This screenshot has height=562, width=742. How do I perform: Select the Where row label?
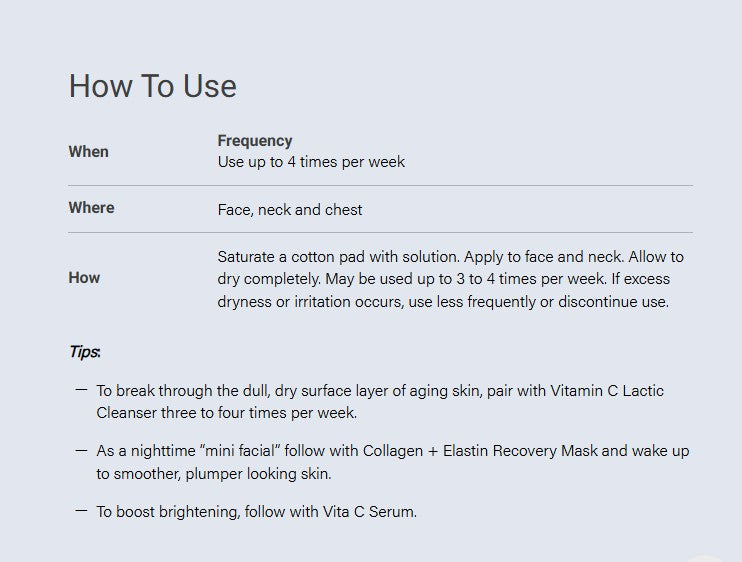pyautogui.click(x=91, y=208)
